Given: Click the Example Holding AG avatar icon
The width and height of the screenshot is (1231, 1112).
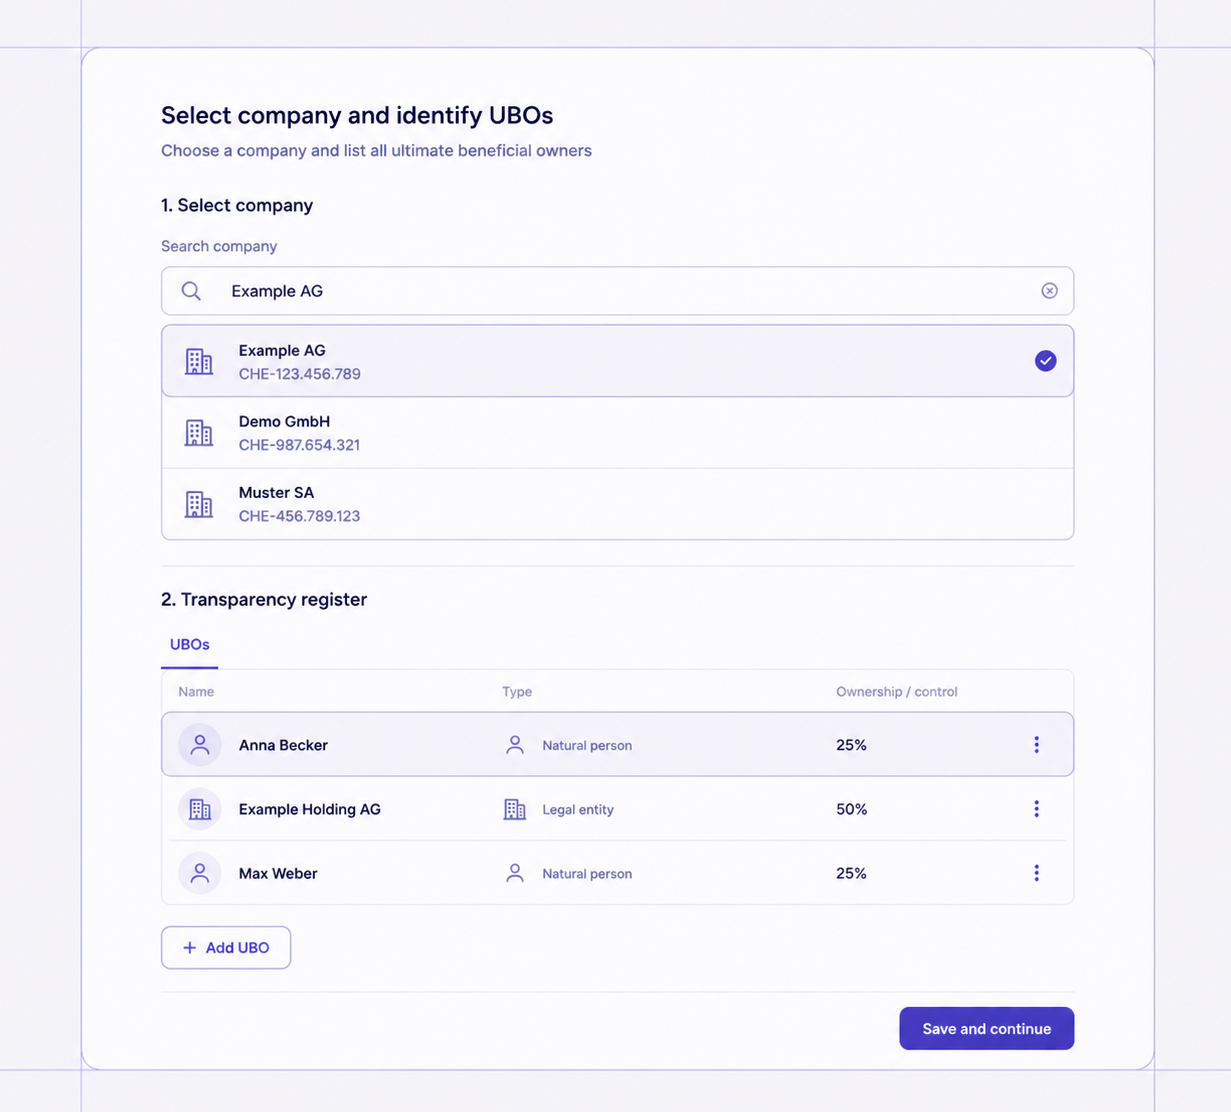Looking at the screenshot, I should (x=200, y=809).
